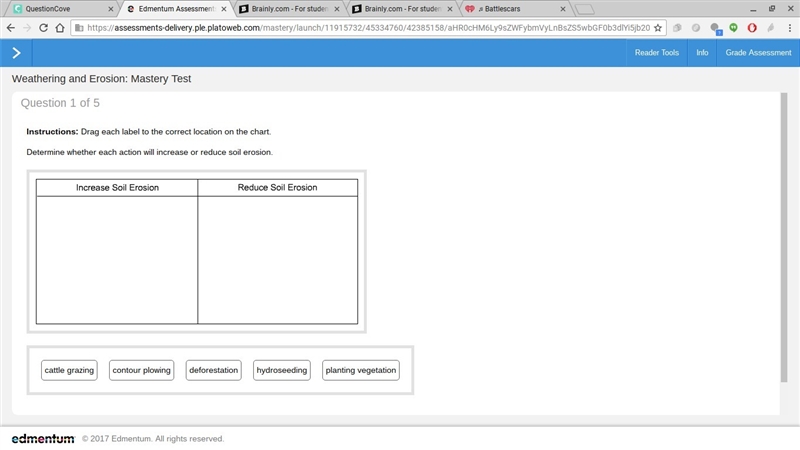Go forward with the browser forward arrow

click(x=27, y=28)
